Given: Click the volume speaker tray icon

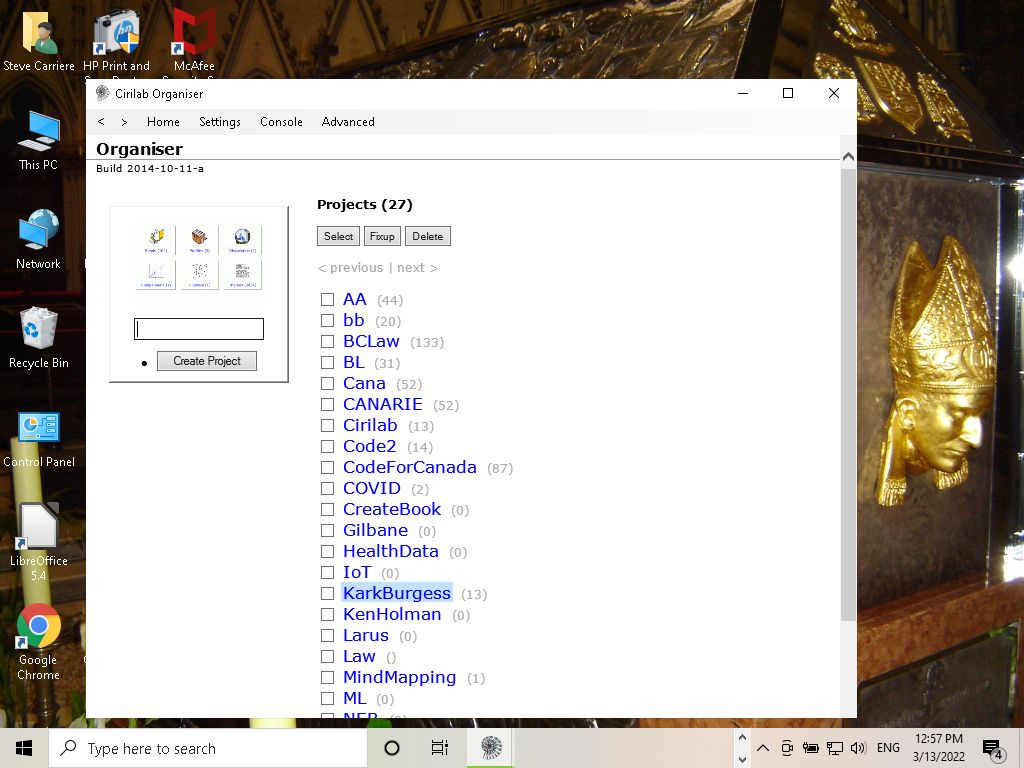Looking at the screenshot, I should 859,748.
